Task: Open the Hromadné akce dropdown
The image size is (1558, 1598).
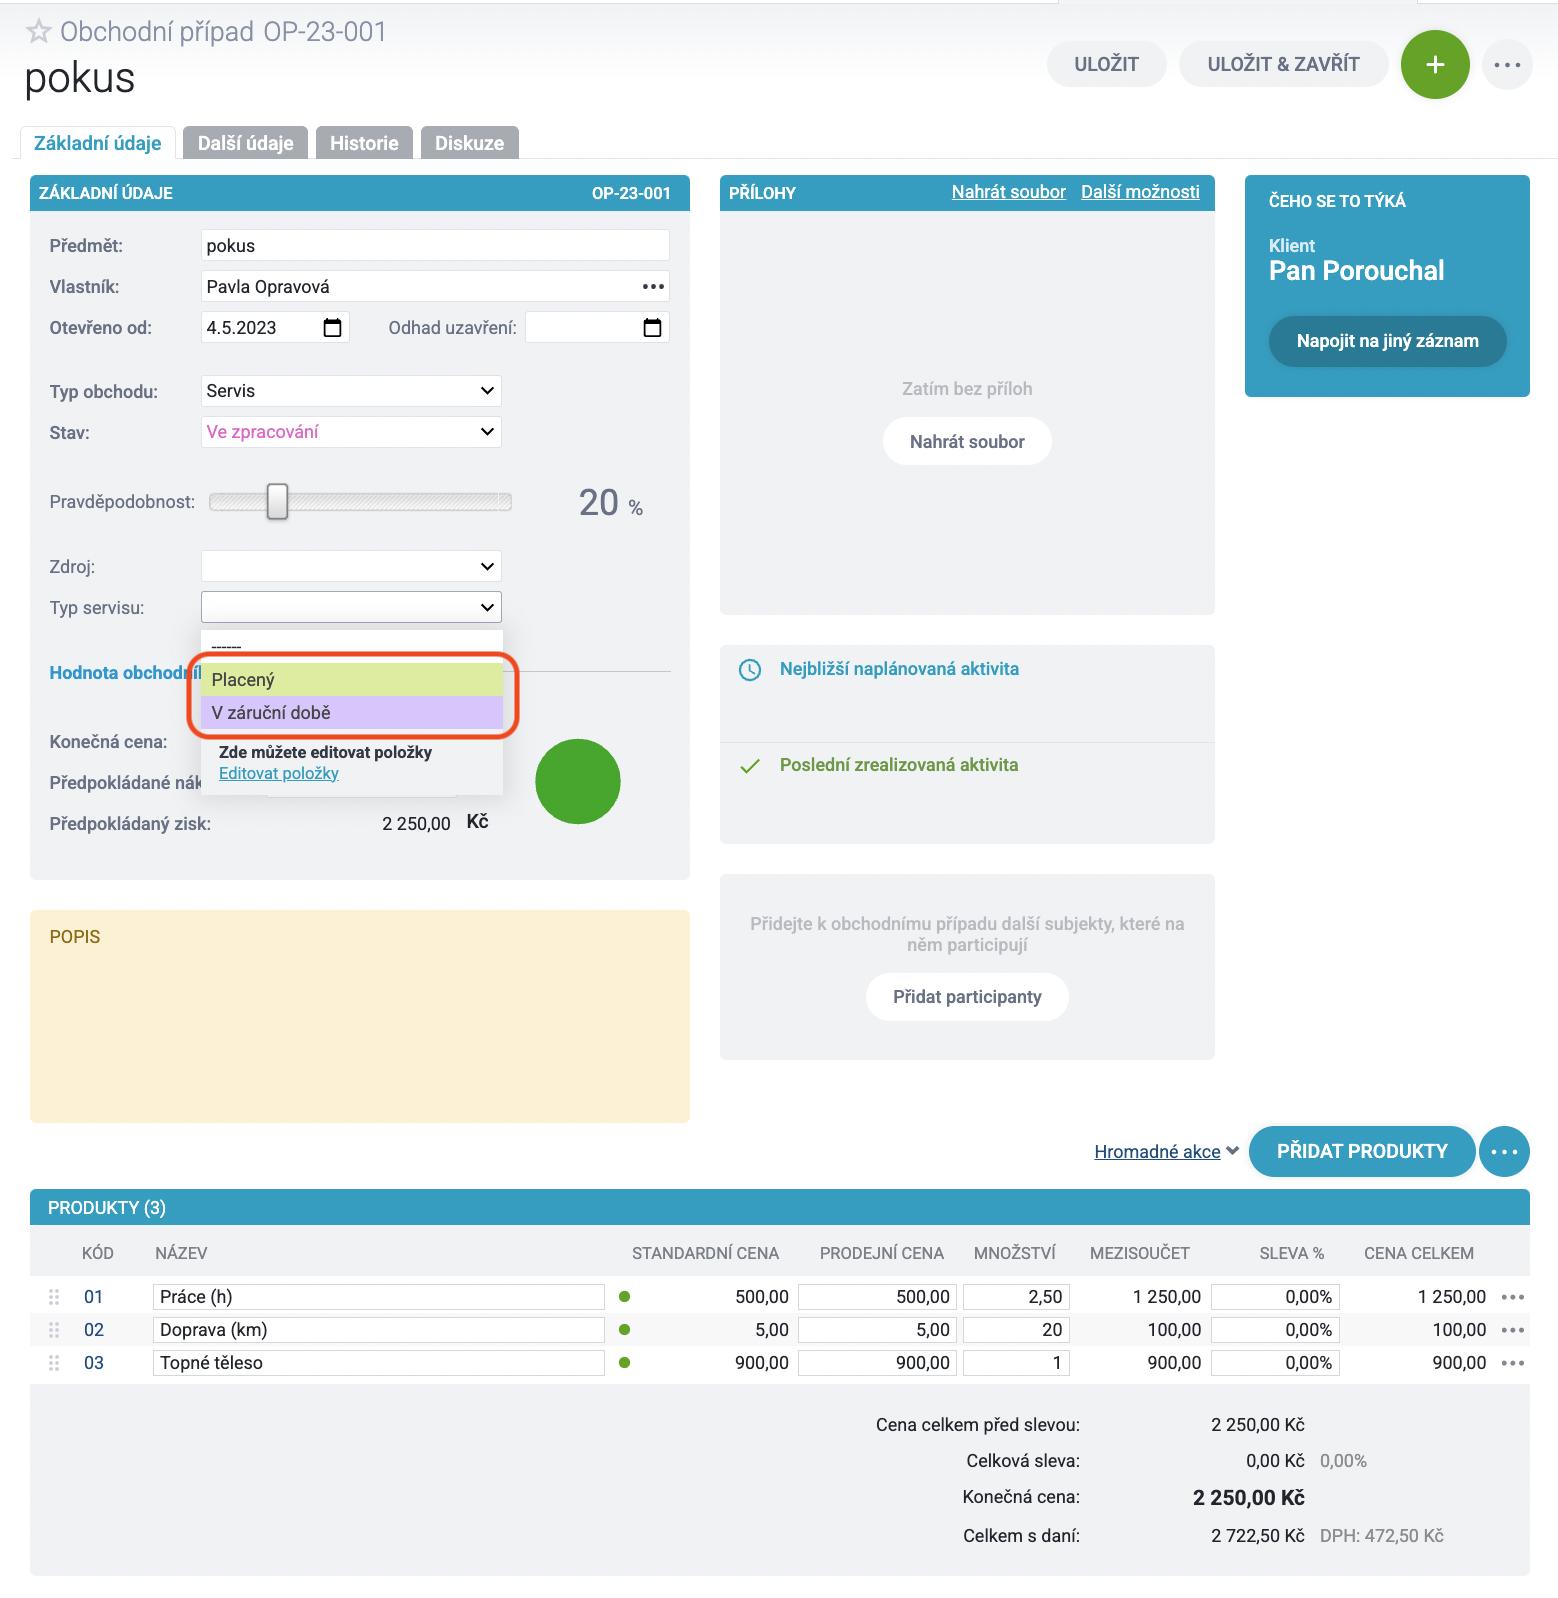Action: click(x=1166, y=1152)
